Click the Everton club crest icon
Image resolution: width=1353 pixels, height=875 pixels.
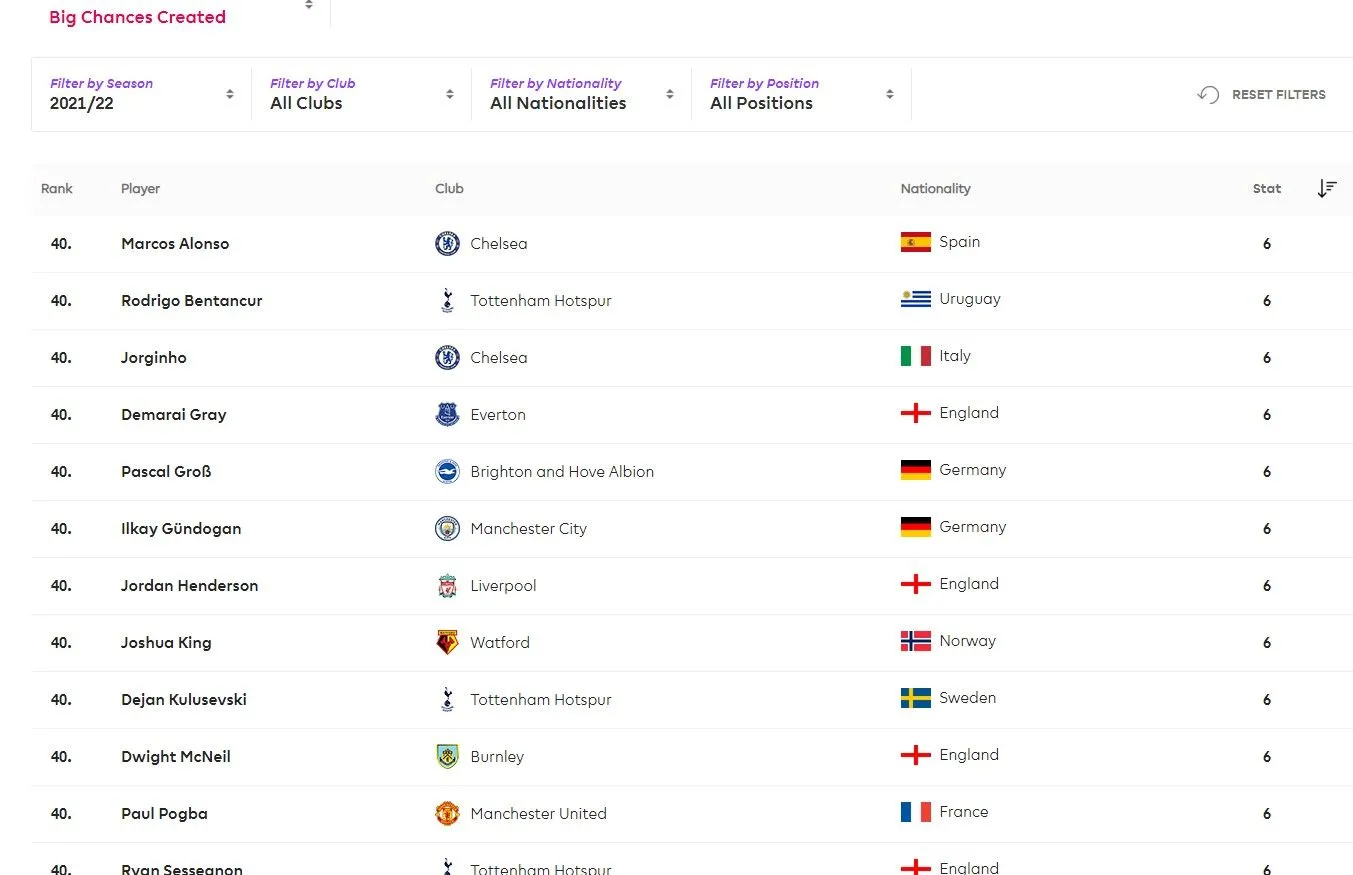point(447,415)
